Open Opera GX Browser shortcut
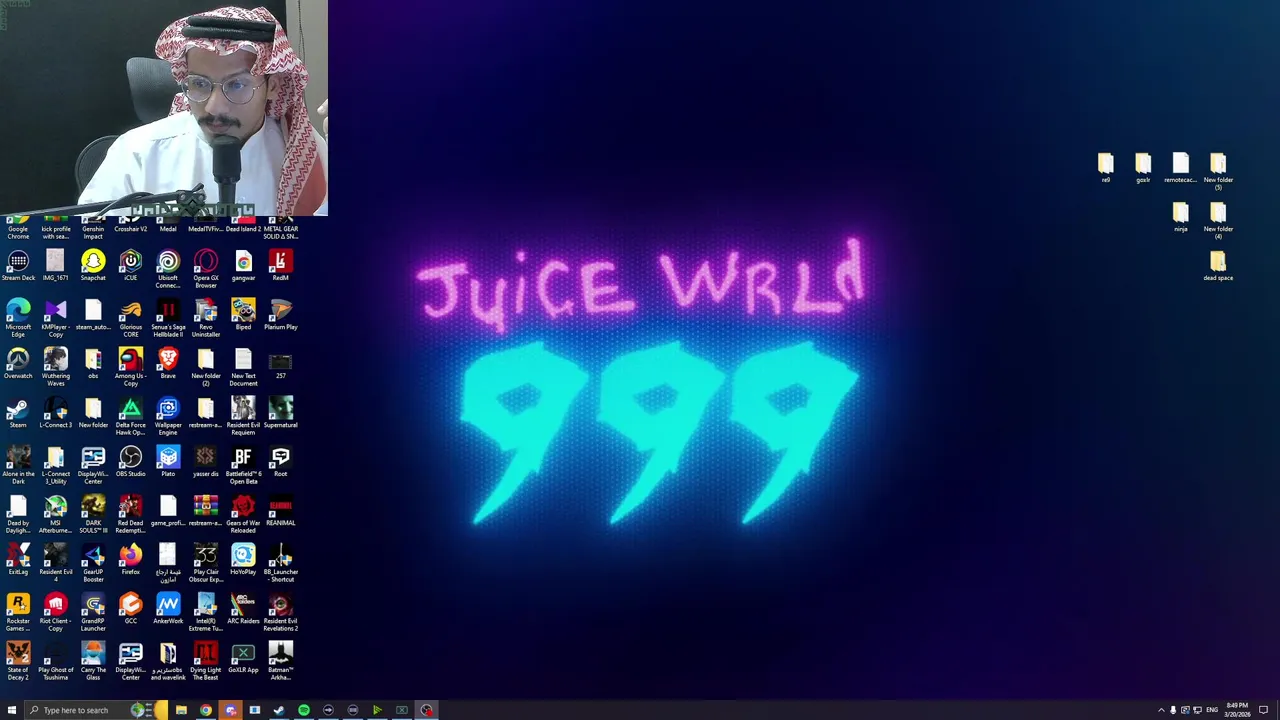Image resolution: width=1280 pixels, height=720 pixels. 206,269
